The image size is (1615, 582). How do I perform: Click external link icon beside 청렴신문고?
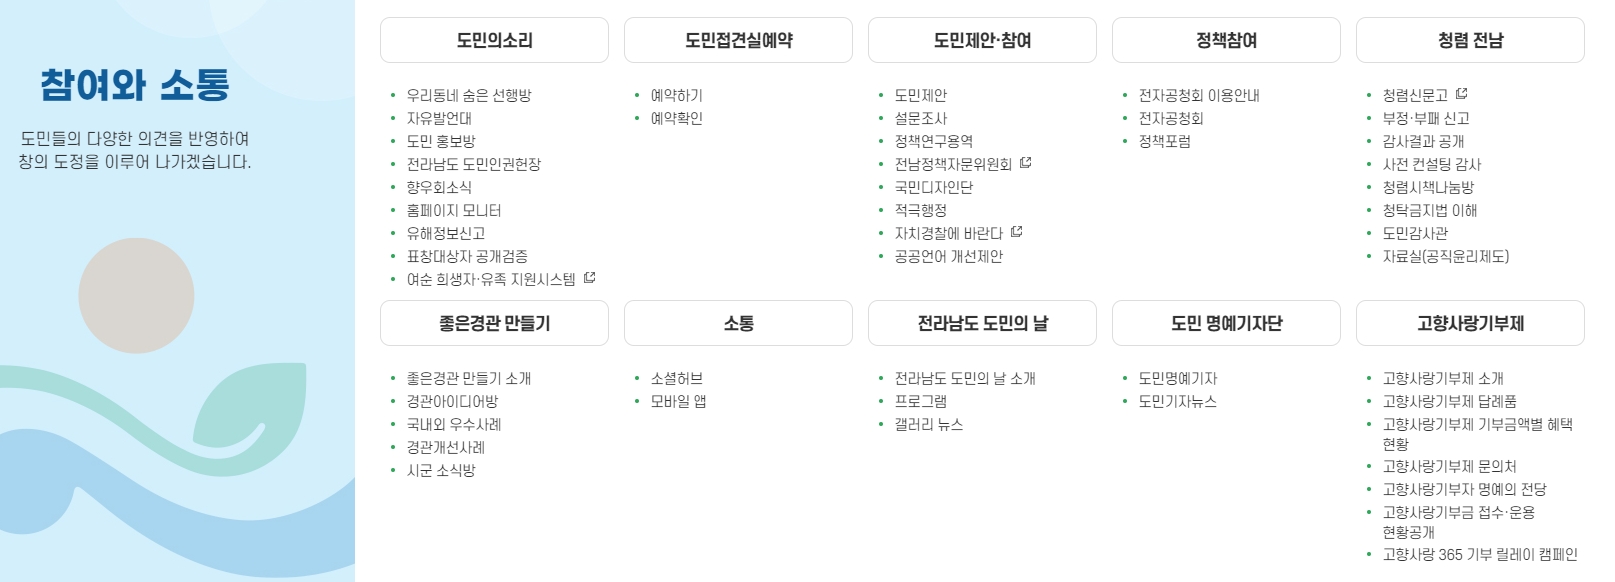tap(1462, 94)
